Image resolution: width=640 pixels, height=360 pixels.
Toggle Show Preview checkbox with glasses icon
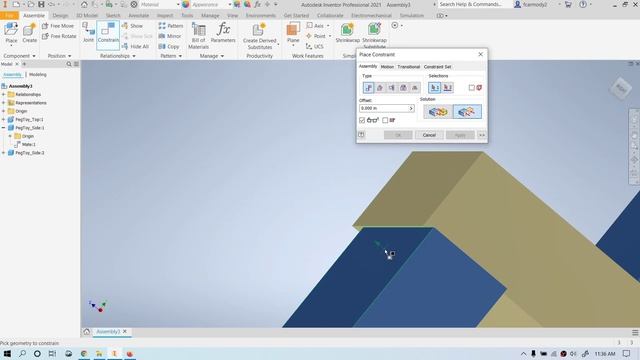coord(362,120)
